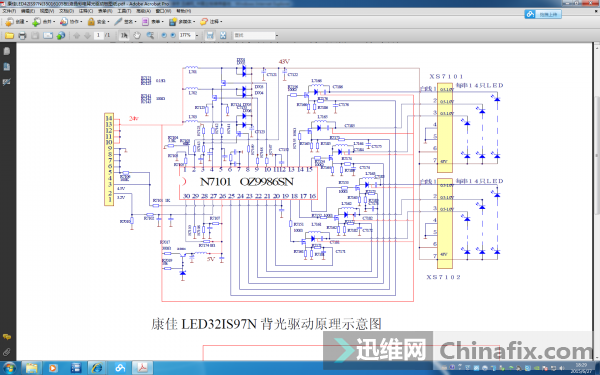Open the Attachments paperclip panel icon
The height and width of the screenshot is (375, 600).
pos(7,352)
